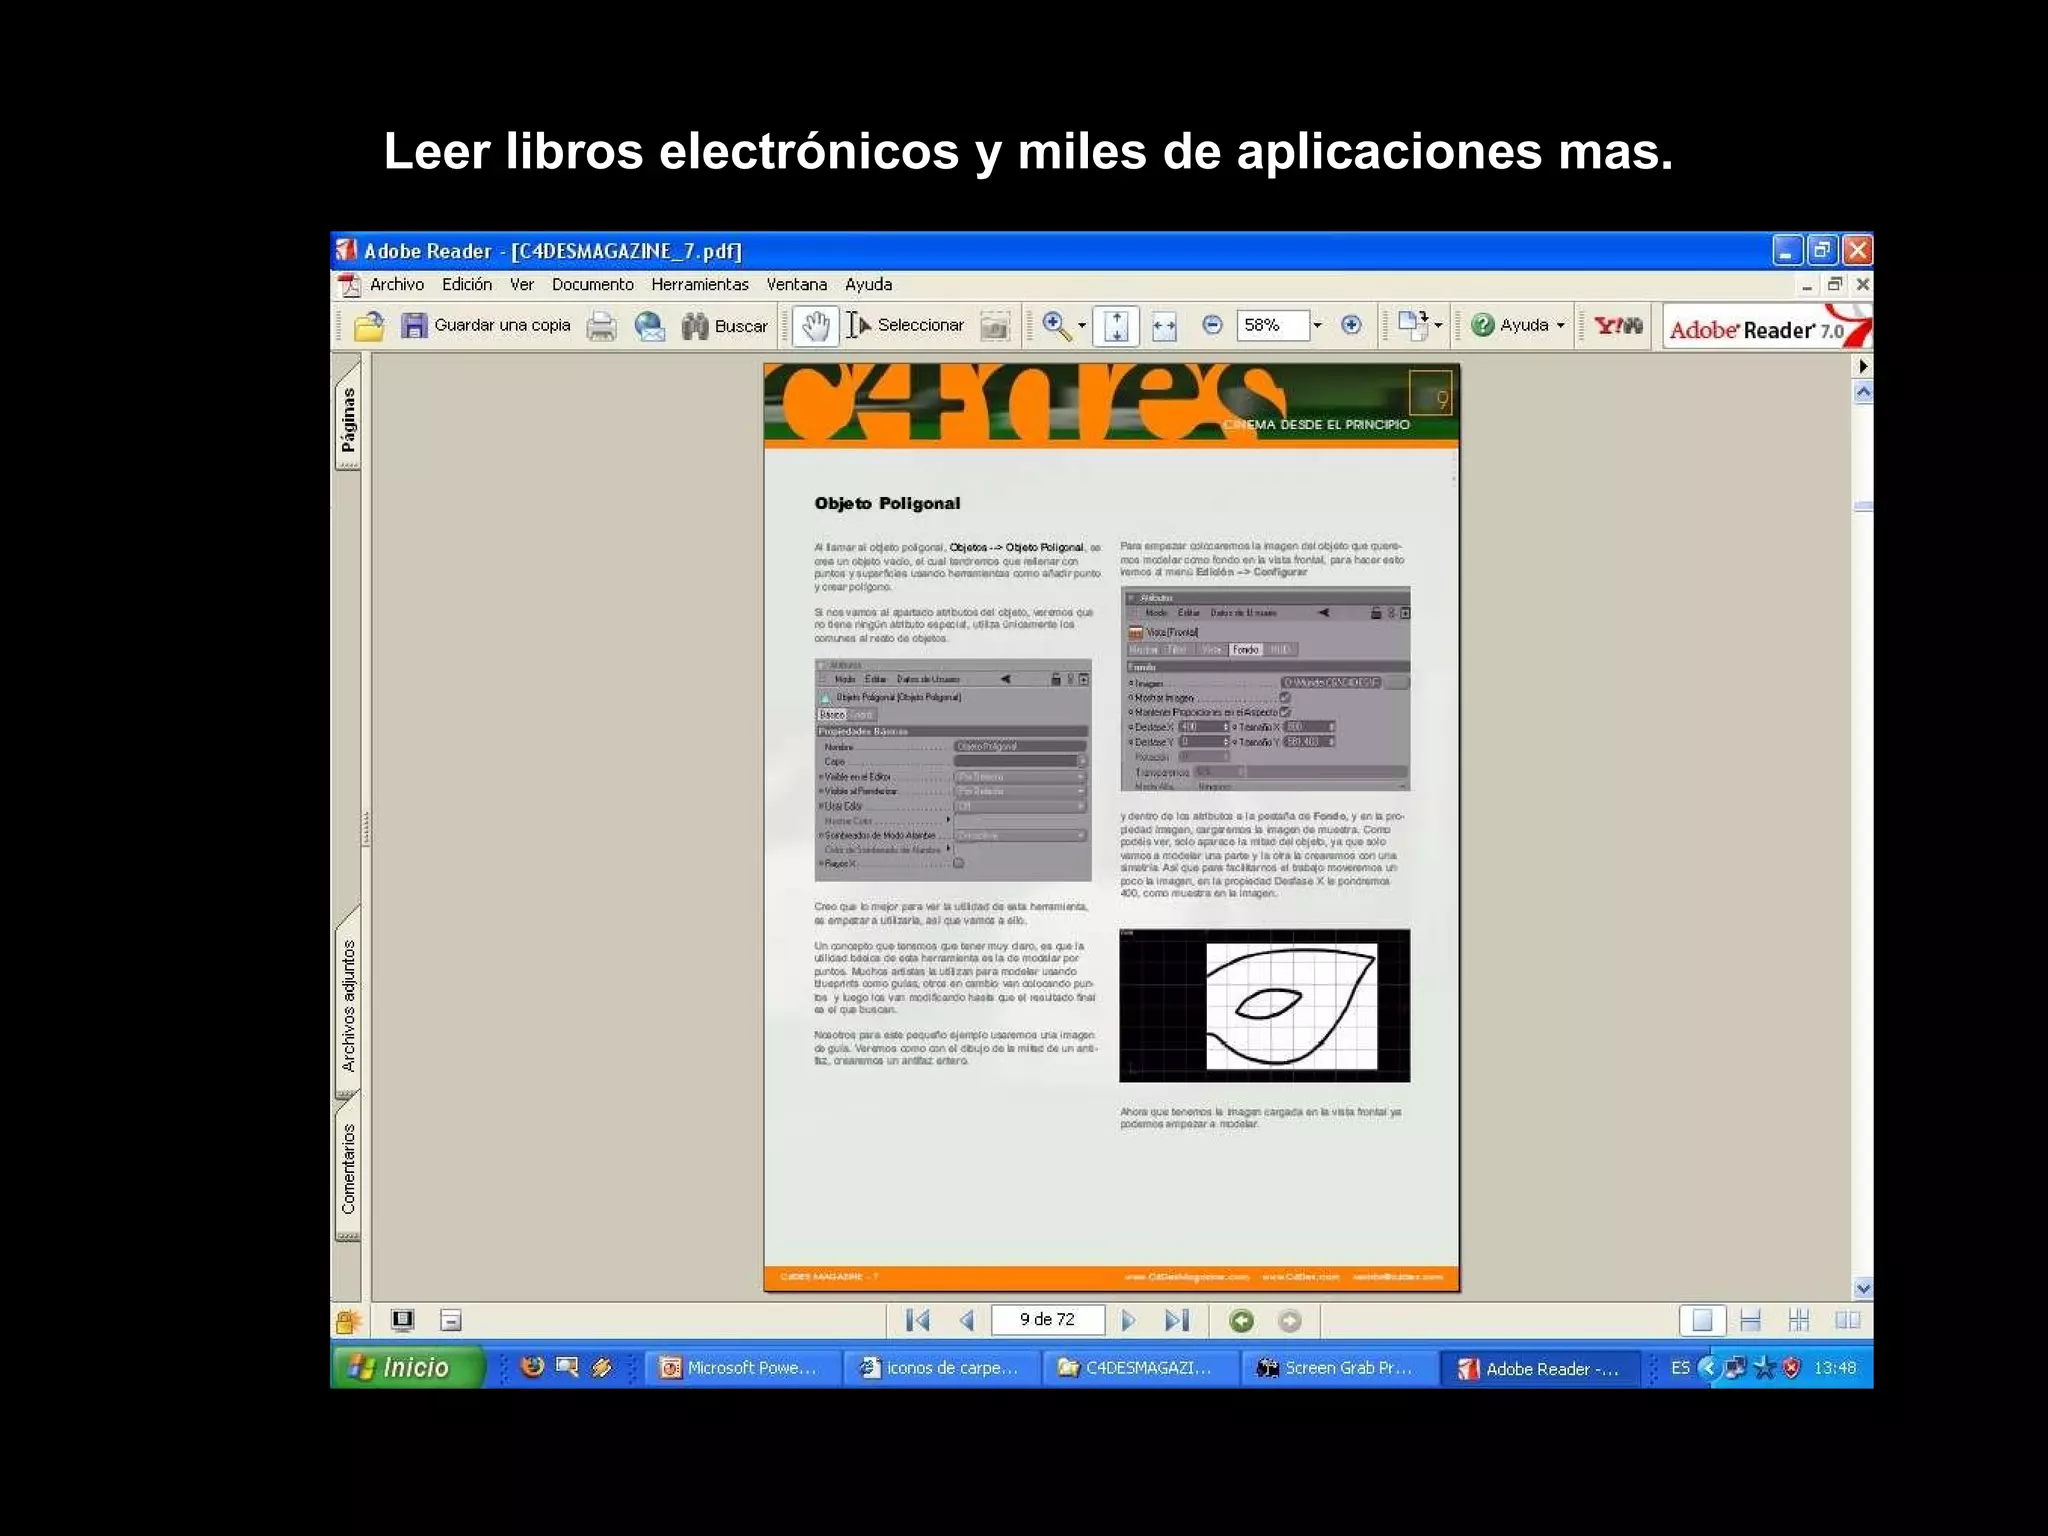The width and height of the screenshot is (2048, 1536).
Task: Open Firefox from quick launch
Action: [532, 1367]
